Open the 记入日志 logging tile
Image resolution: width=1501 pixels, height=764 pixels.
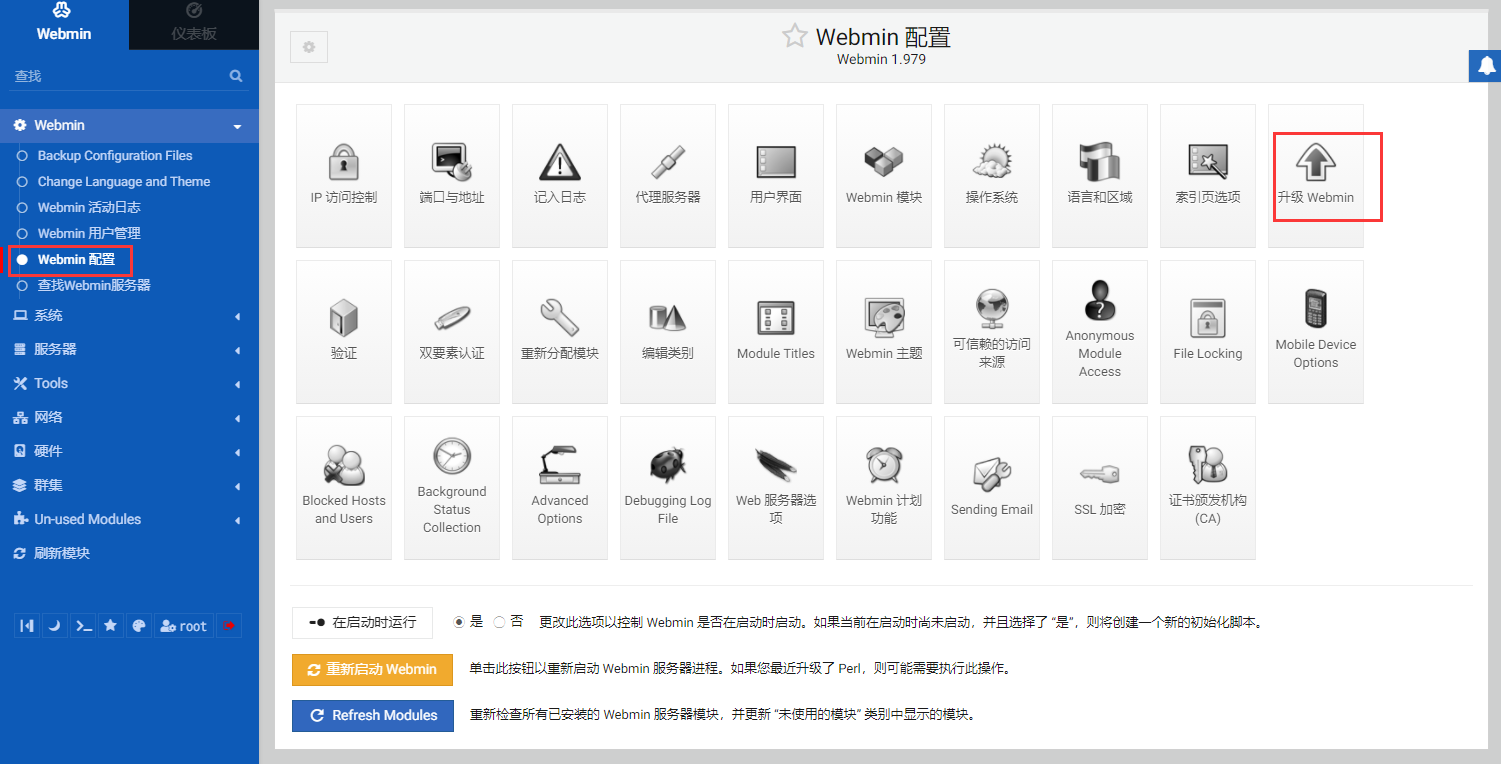point(560,176)
